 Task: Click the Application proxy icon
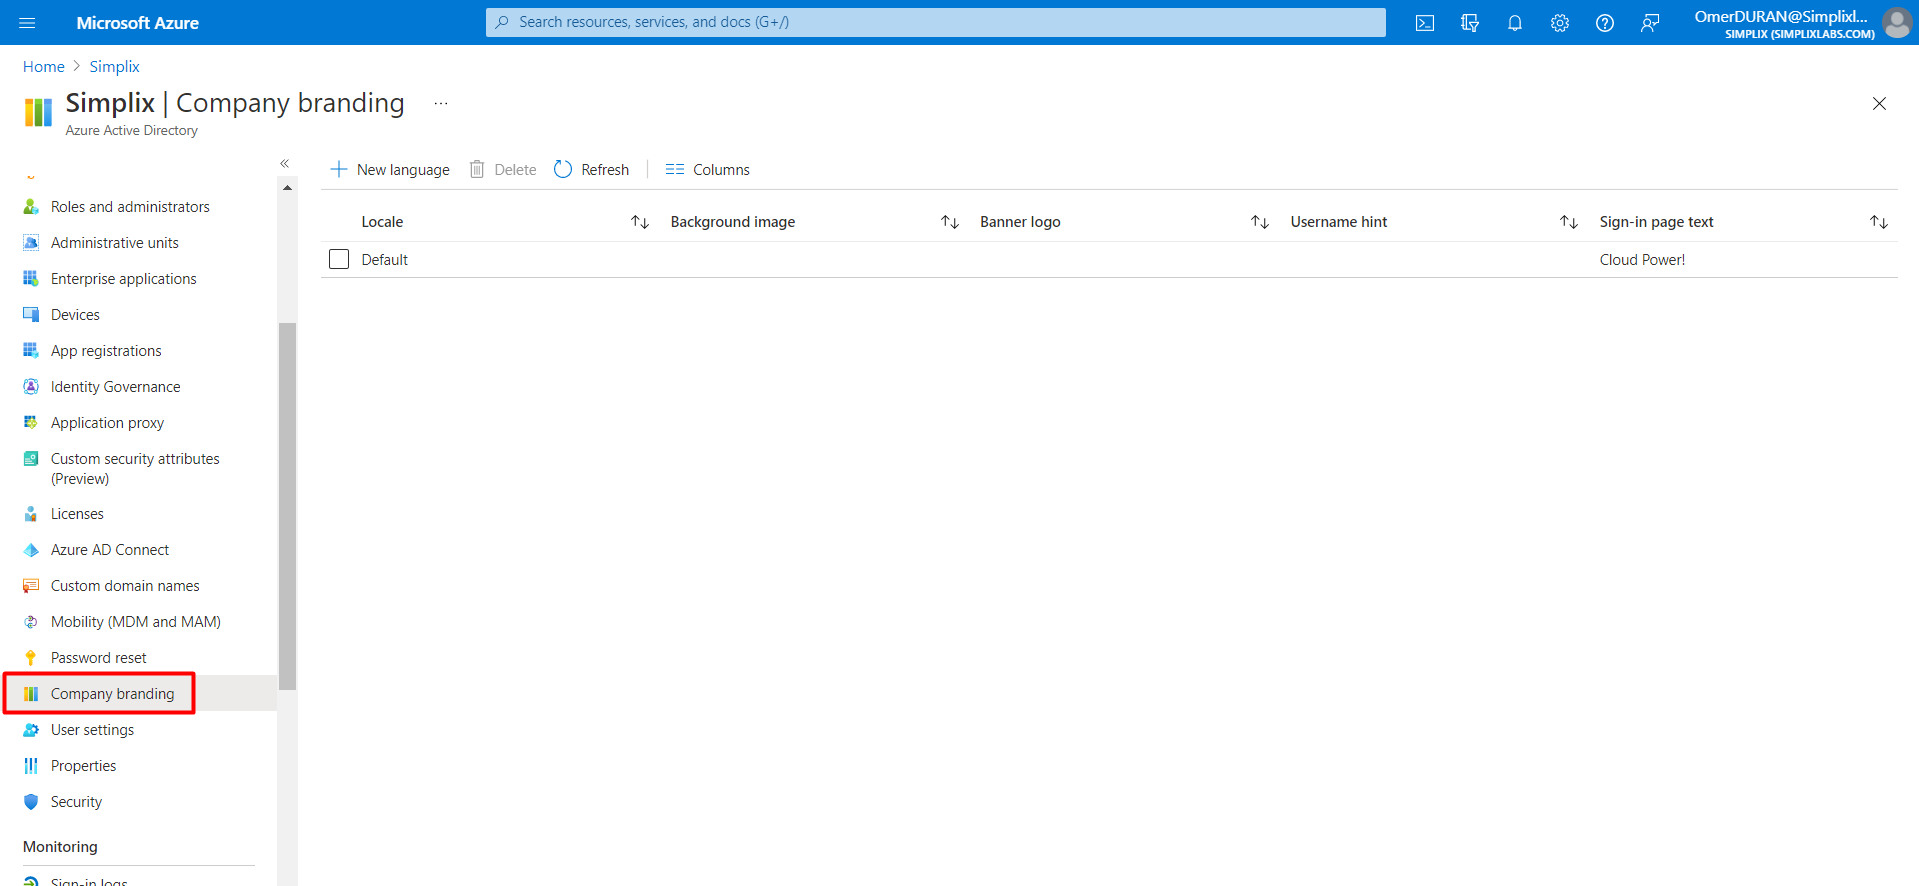[31, 423]
